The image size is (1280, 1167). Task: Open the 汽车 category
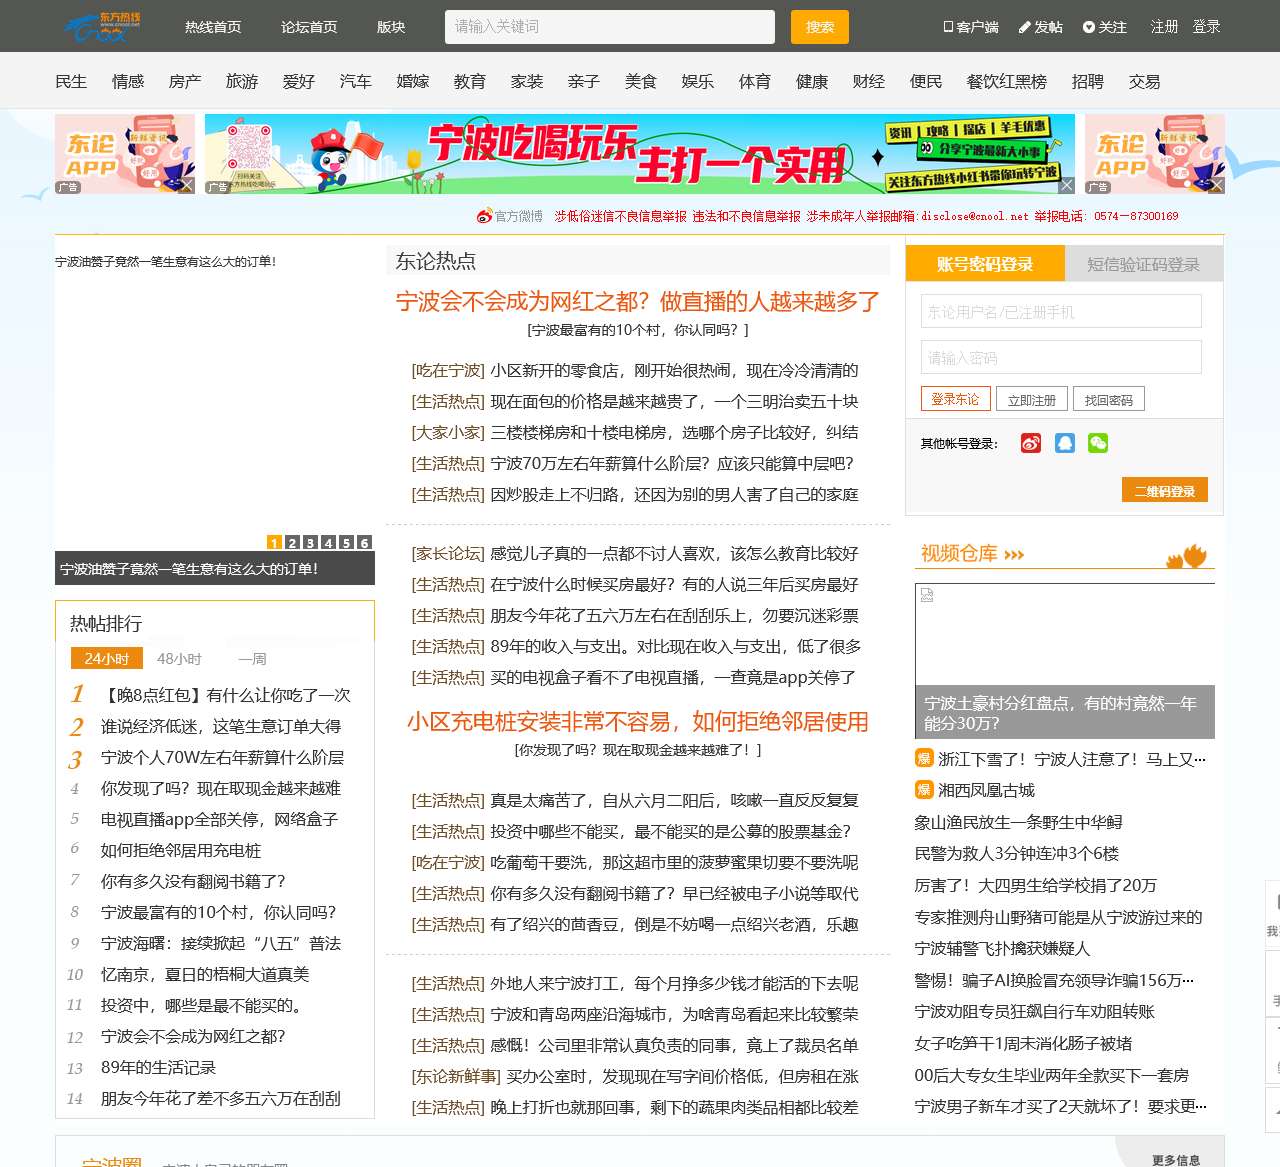point(356,81)
